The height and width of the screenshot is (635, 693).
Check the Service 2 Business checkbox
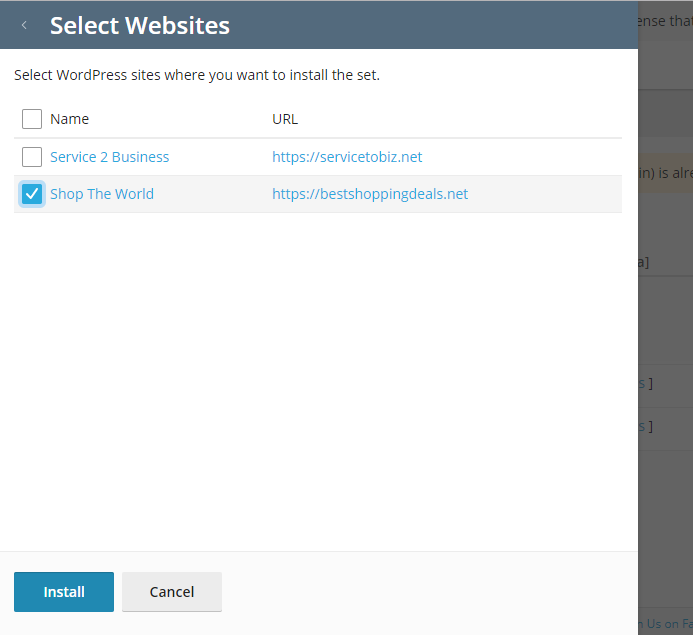click(x=32, y=157)
